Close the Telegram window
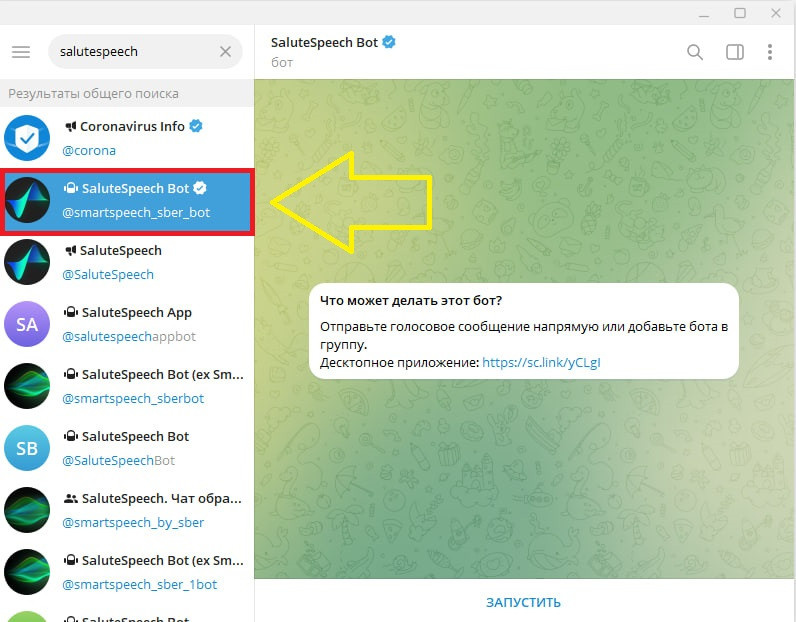The image size is (796, 622). (x=776, y=13)
